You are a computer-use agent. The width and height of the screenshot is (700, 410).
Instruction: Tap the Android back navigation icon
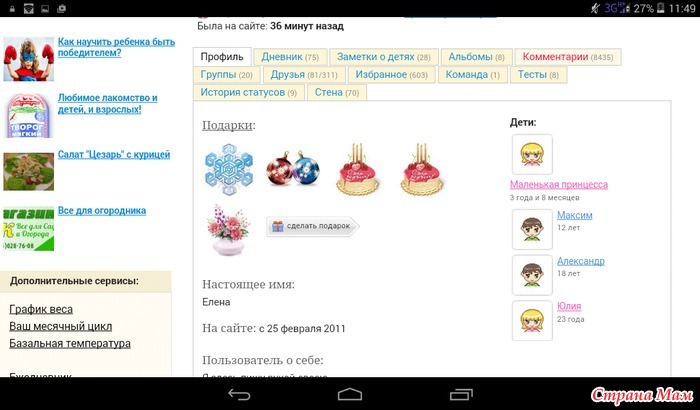click(x=239, y=394)
